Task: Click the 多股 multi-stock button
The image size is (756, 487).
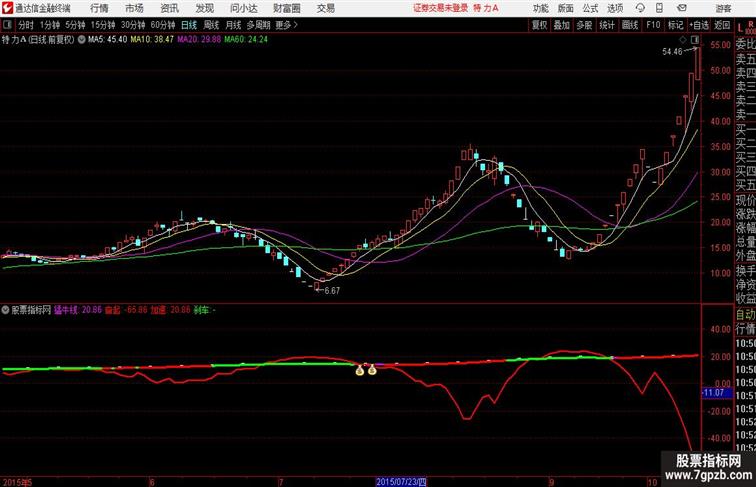Action: point(584,25)
